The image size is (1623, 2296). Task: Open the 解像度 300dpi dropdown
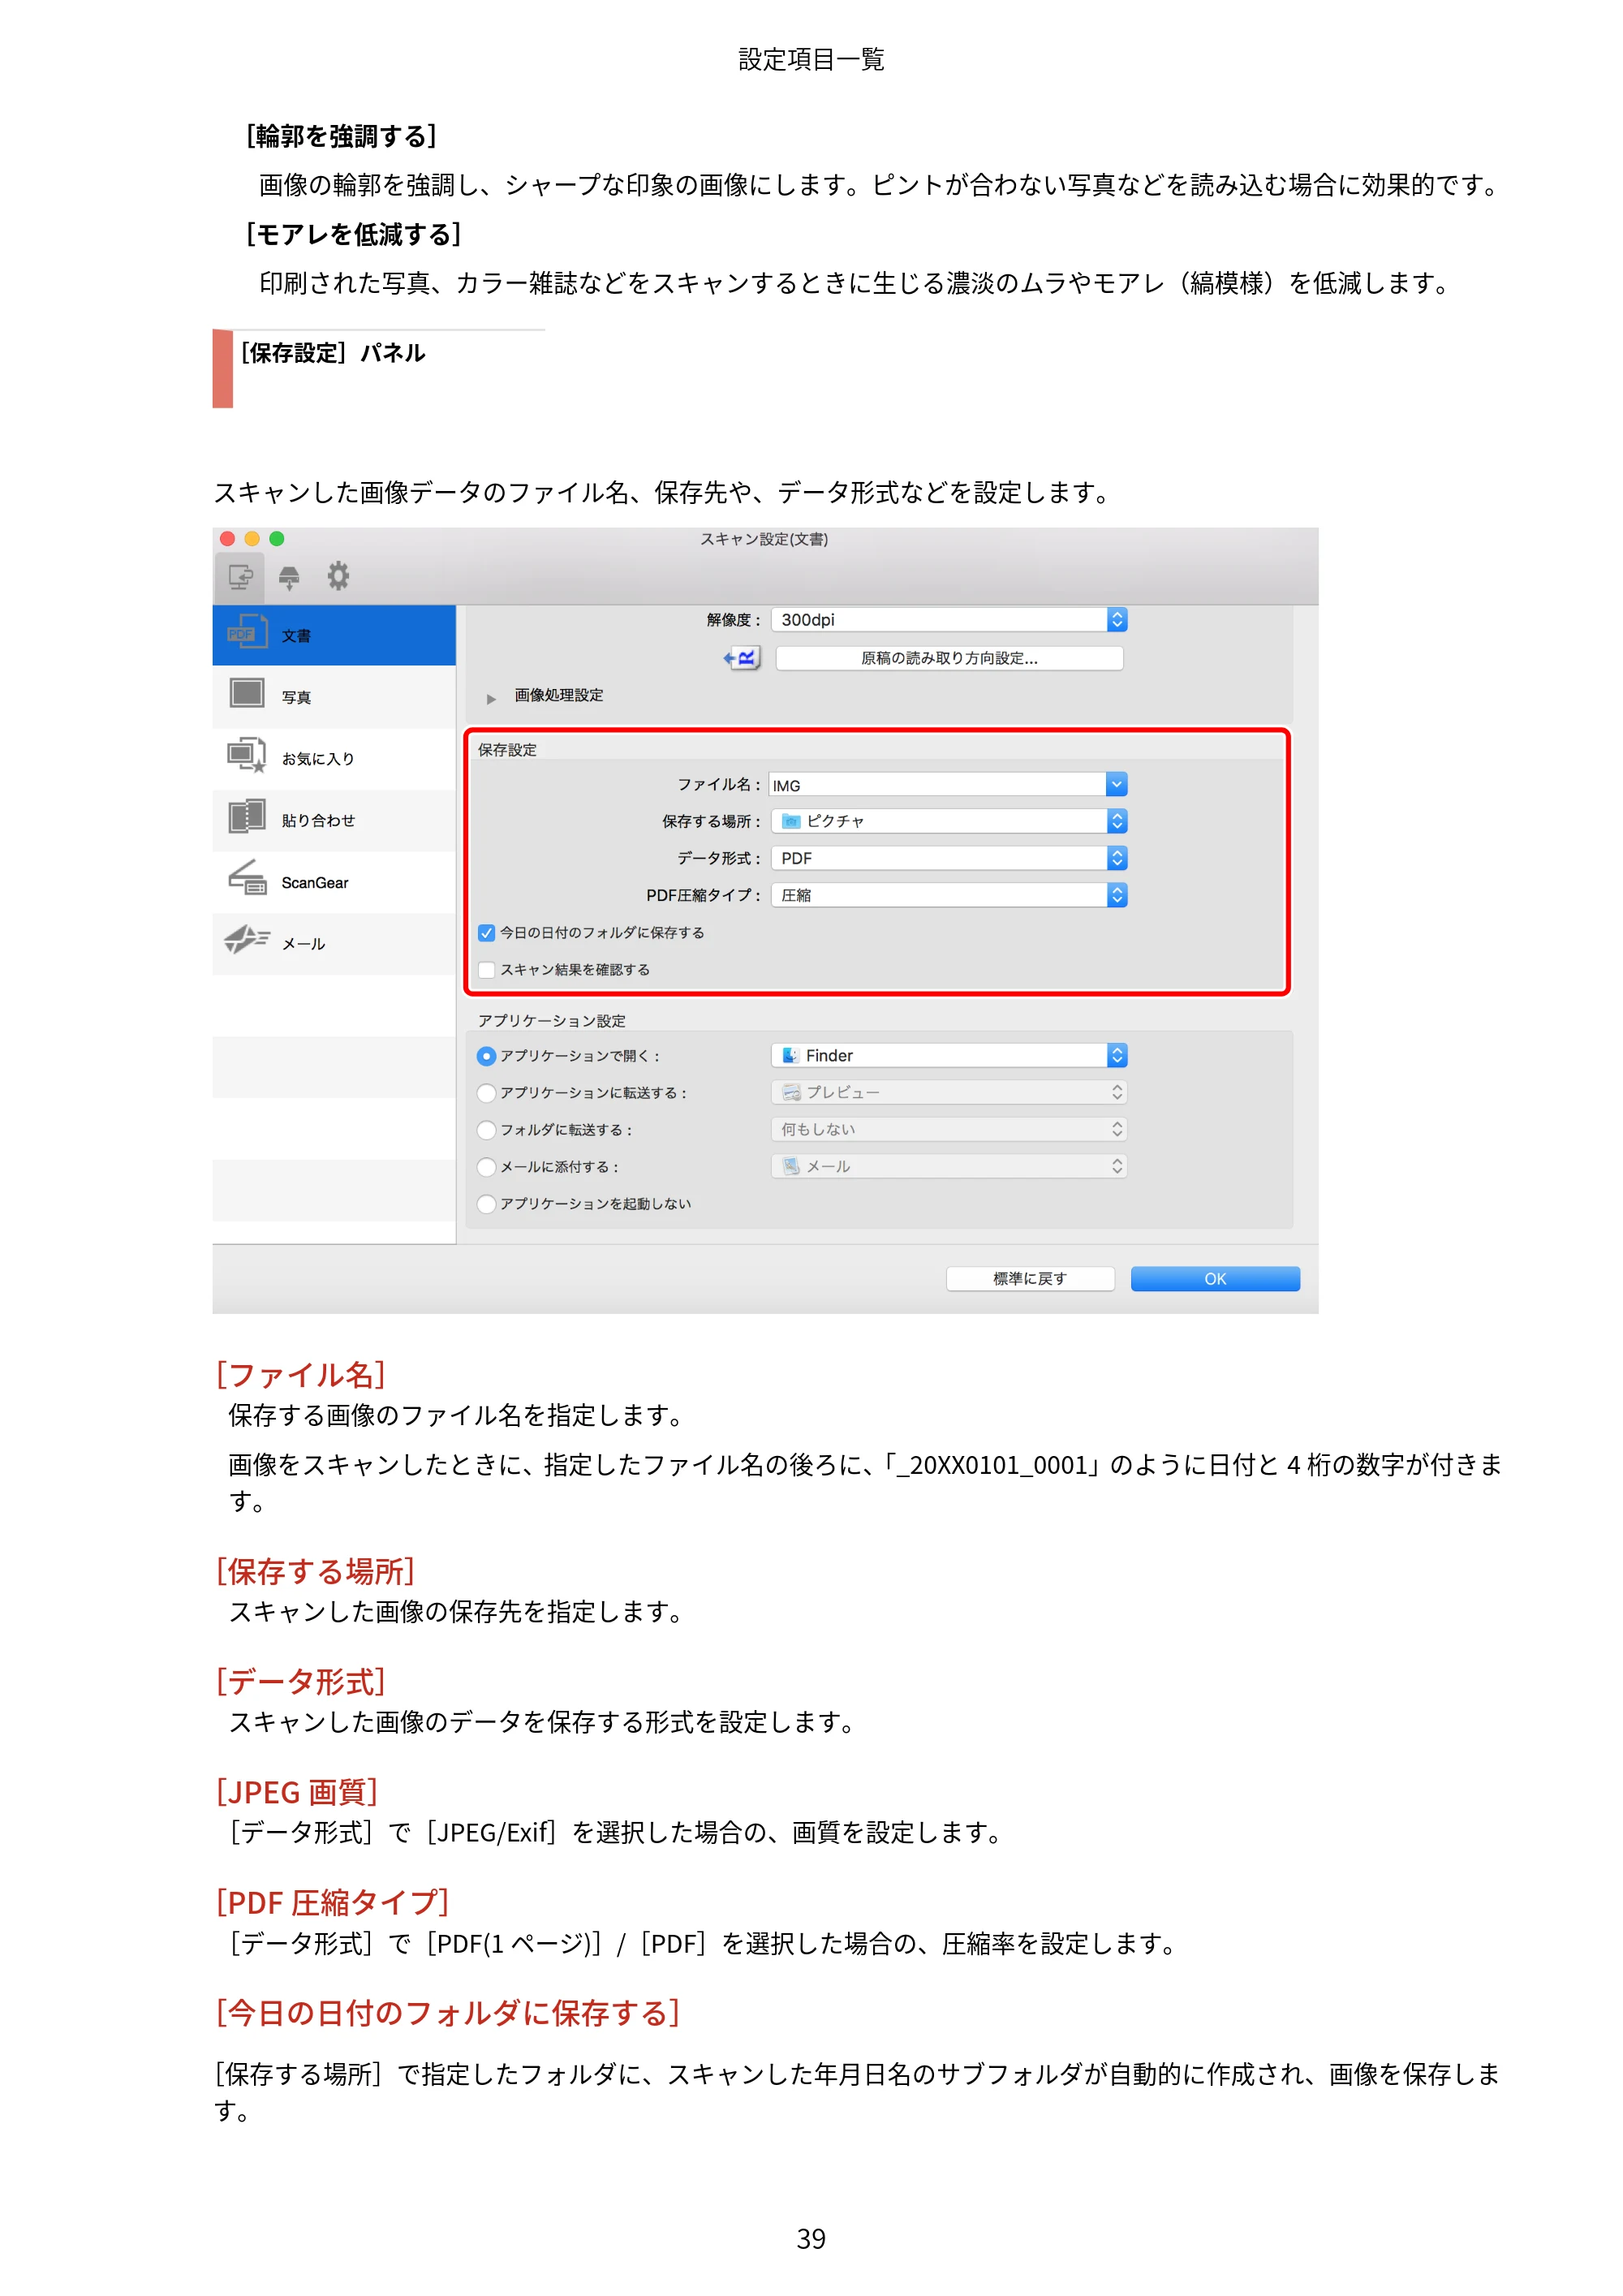point(949,620)
